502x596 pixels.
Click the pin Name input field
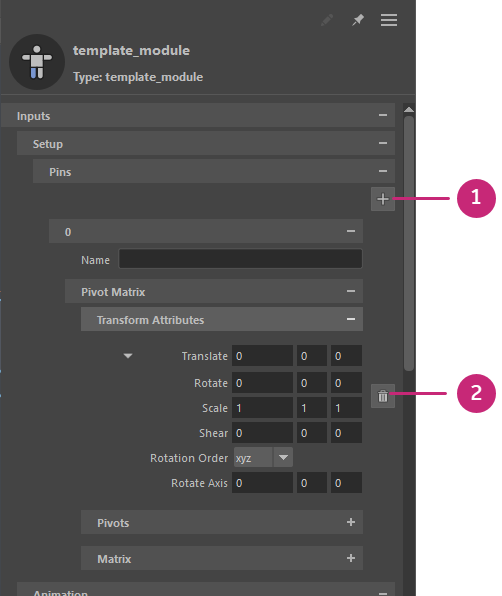pyautogui.click(x=240, y=259)
